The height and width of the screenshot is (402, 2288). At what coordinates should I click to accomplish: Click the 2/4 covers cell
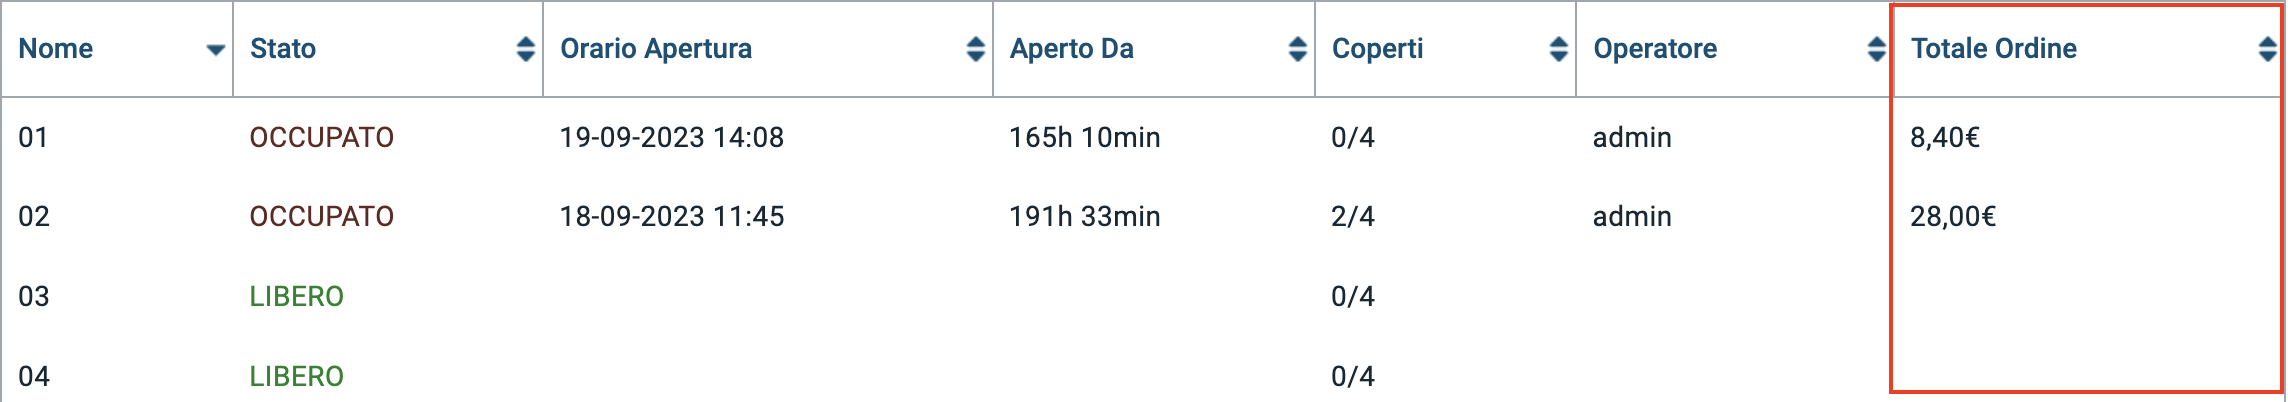click(x=1352, y=217)
